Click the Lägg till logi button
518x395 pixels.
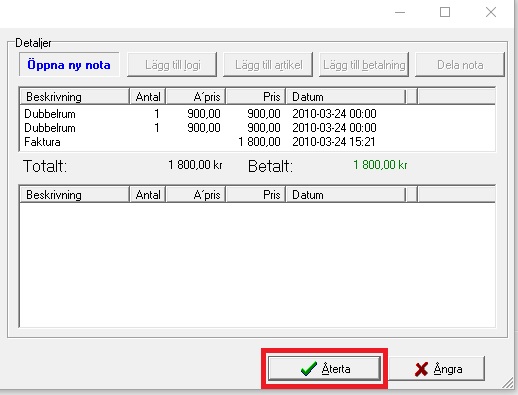(172, 65)
